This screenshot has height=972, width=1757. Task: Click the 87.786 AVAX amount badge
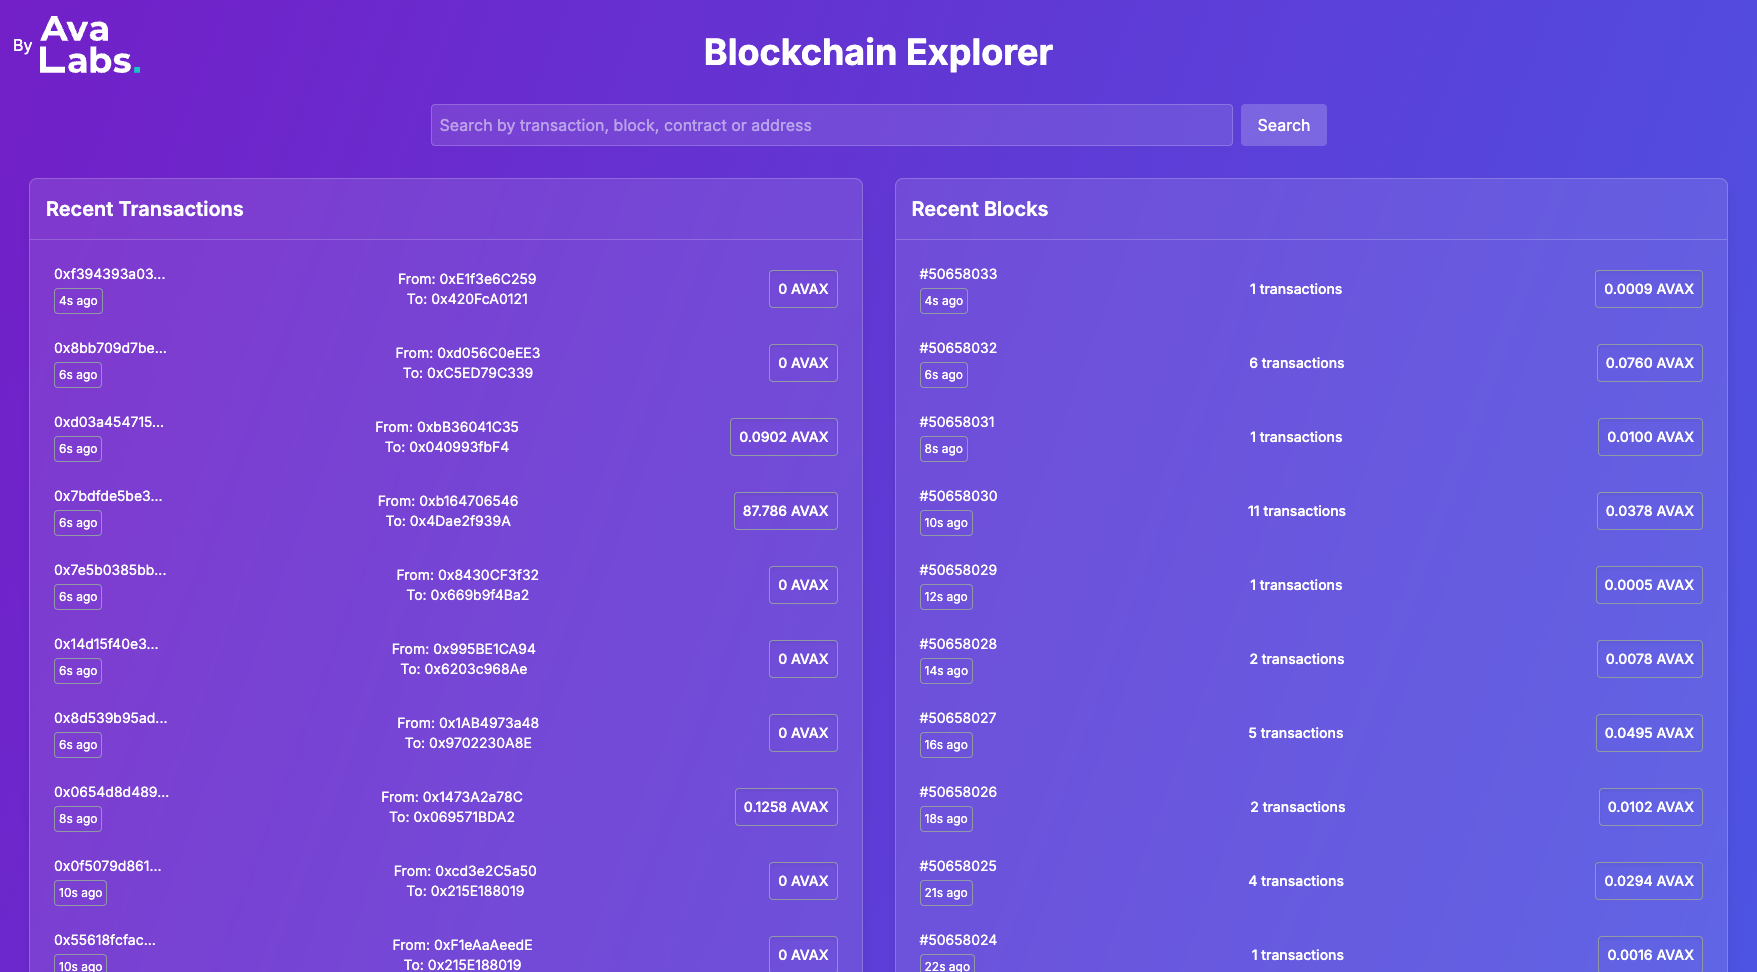(x=785, y=511)
